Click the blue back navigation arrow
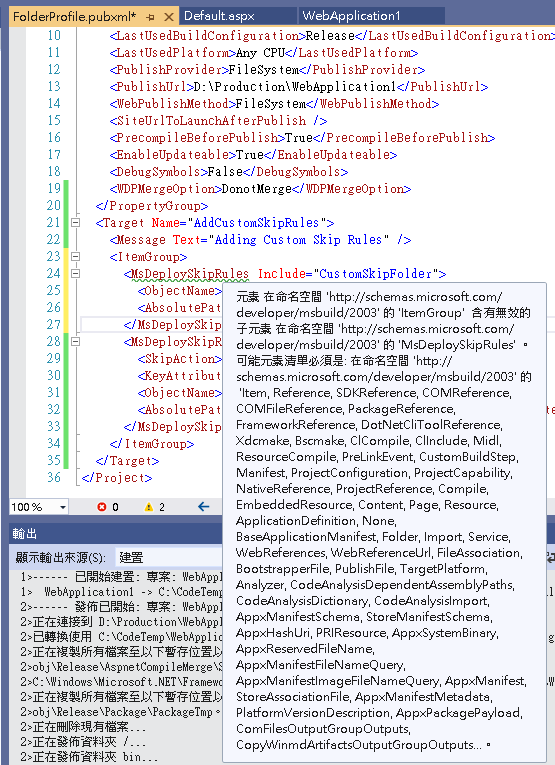Screen dimensions: 555x765 (203, 507)
